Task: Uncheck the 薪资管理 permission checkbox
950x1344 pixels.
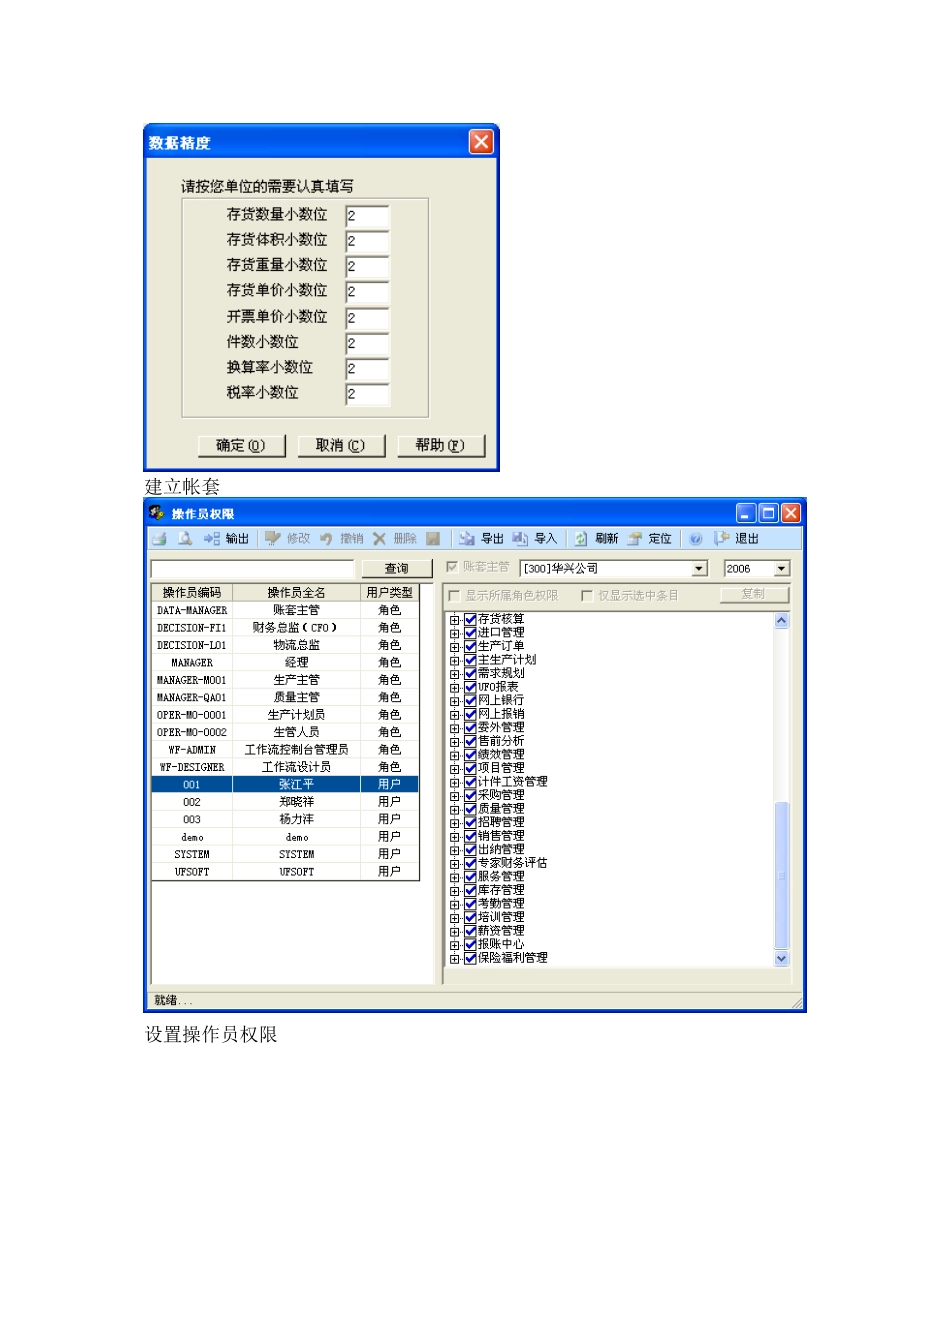Action: coord(470,931)
